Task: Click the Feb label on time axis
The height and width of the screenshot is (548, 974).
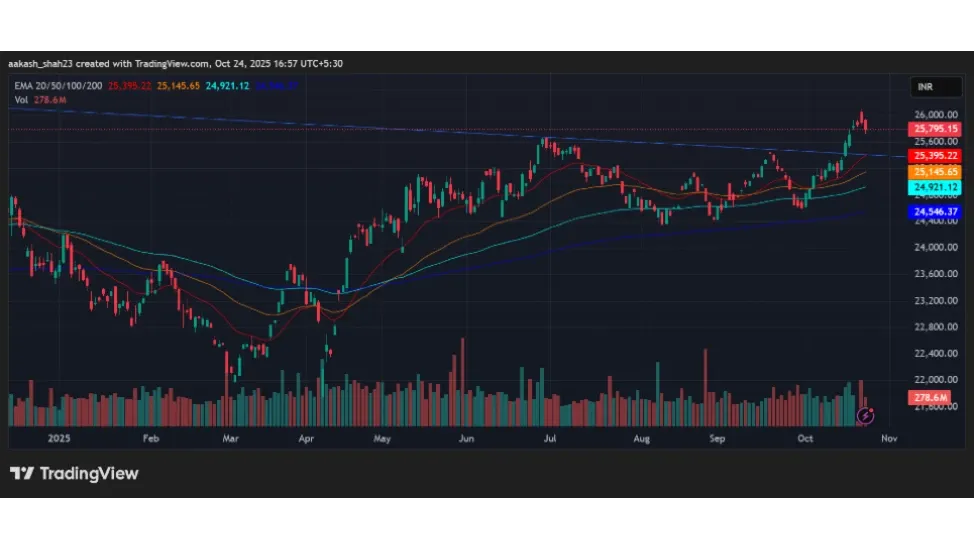Action: click(151, 438)
